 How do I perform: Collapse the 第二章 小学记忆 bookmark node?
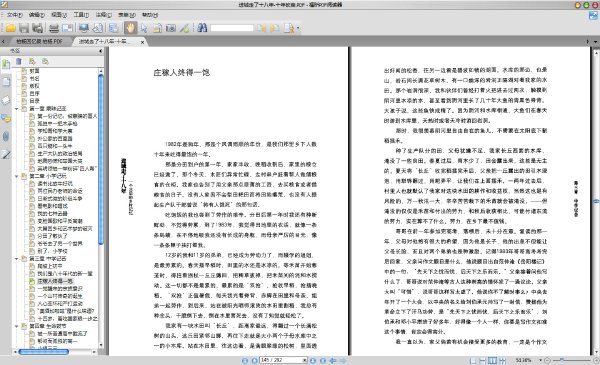click(x=17, y=176)
